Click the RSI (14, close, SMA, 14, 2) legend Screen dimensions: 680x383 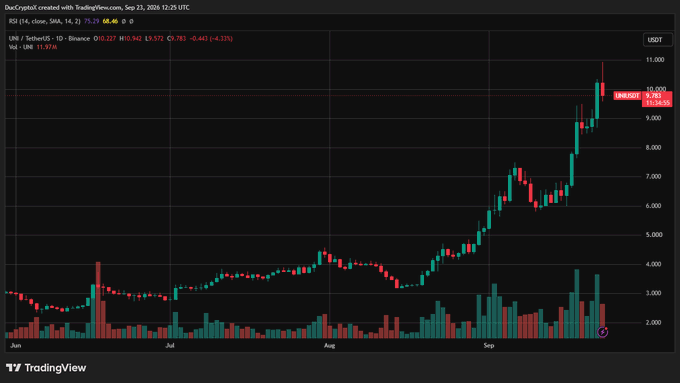tap(45, 21)
